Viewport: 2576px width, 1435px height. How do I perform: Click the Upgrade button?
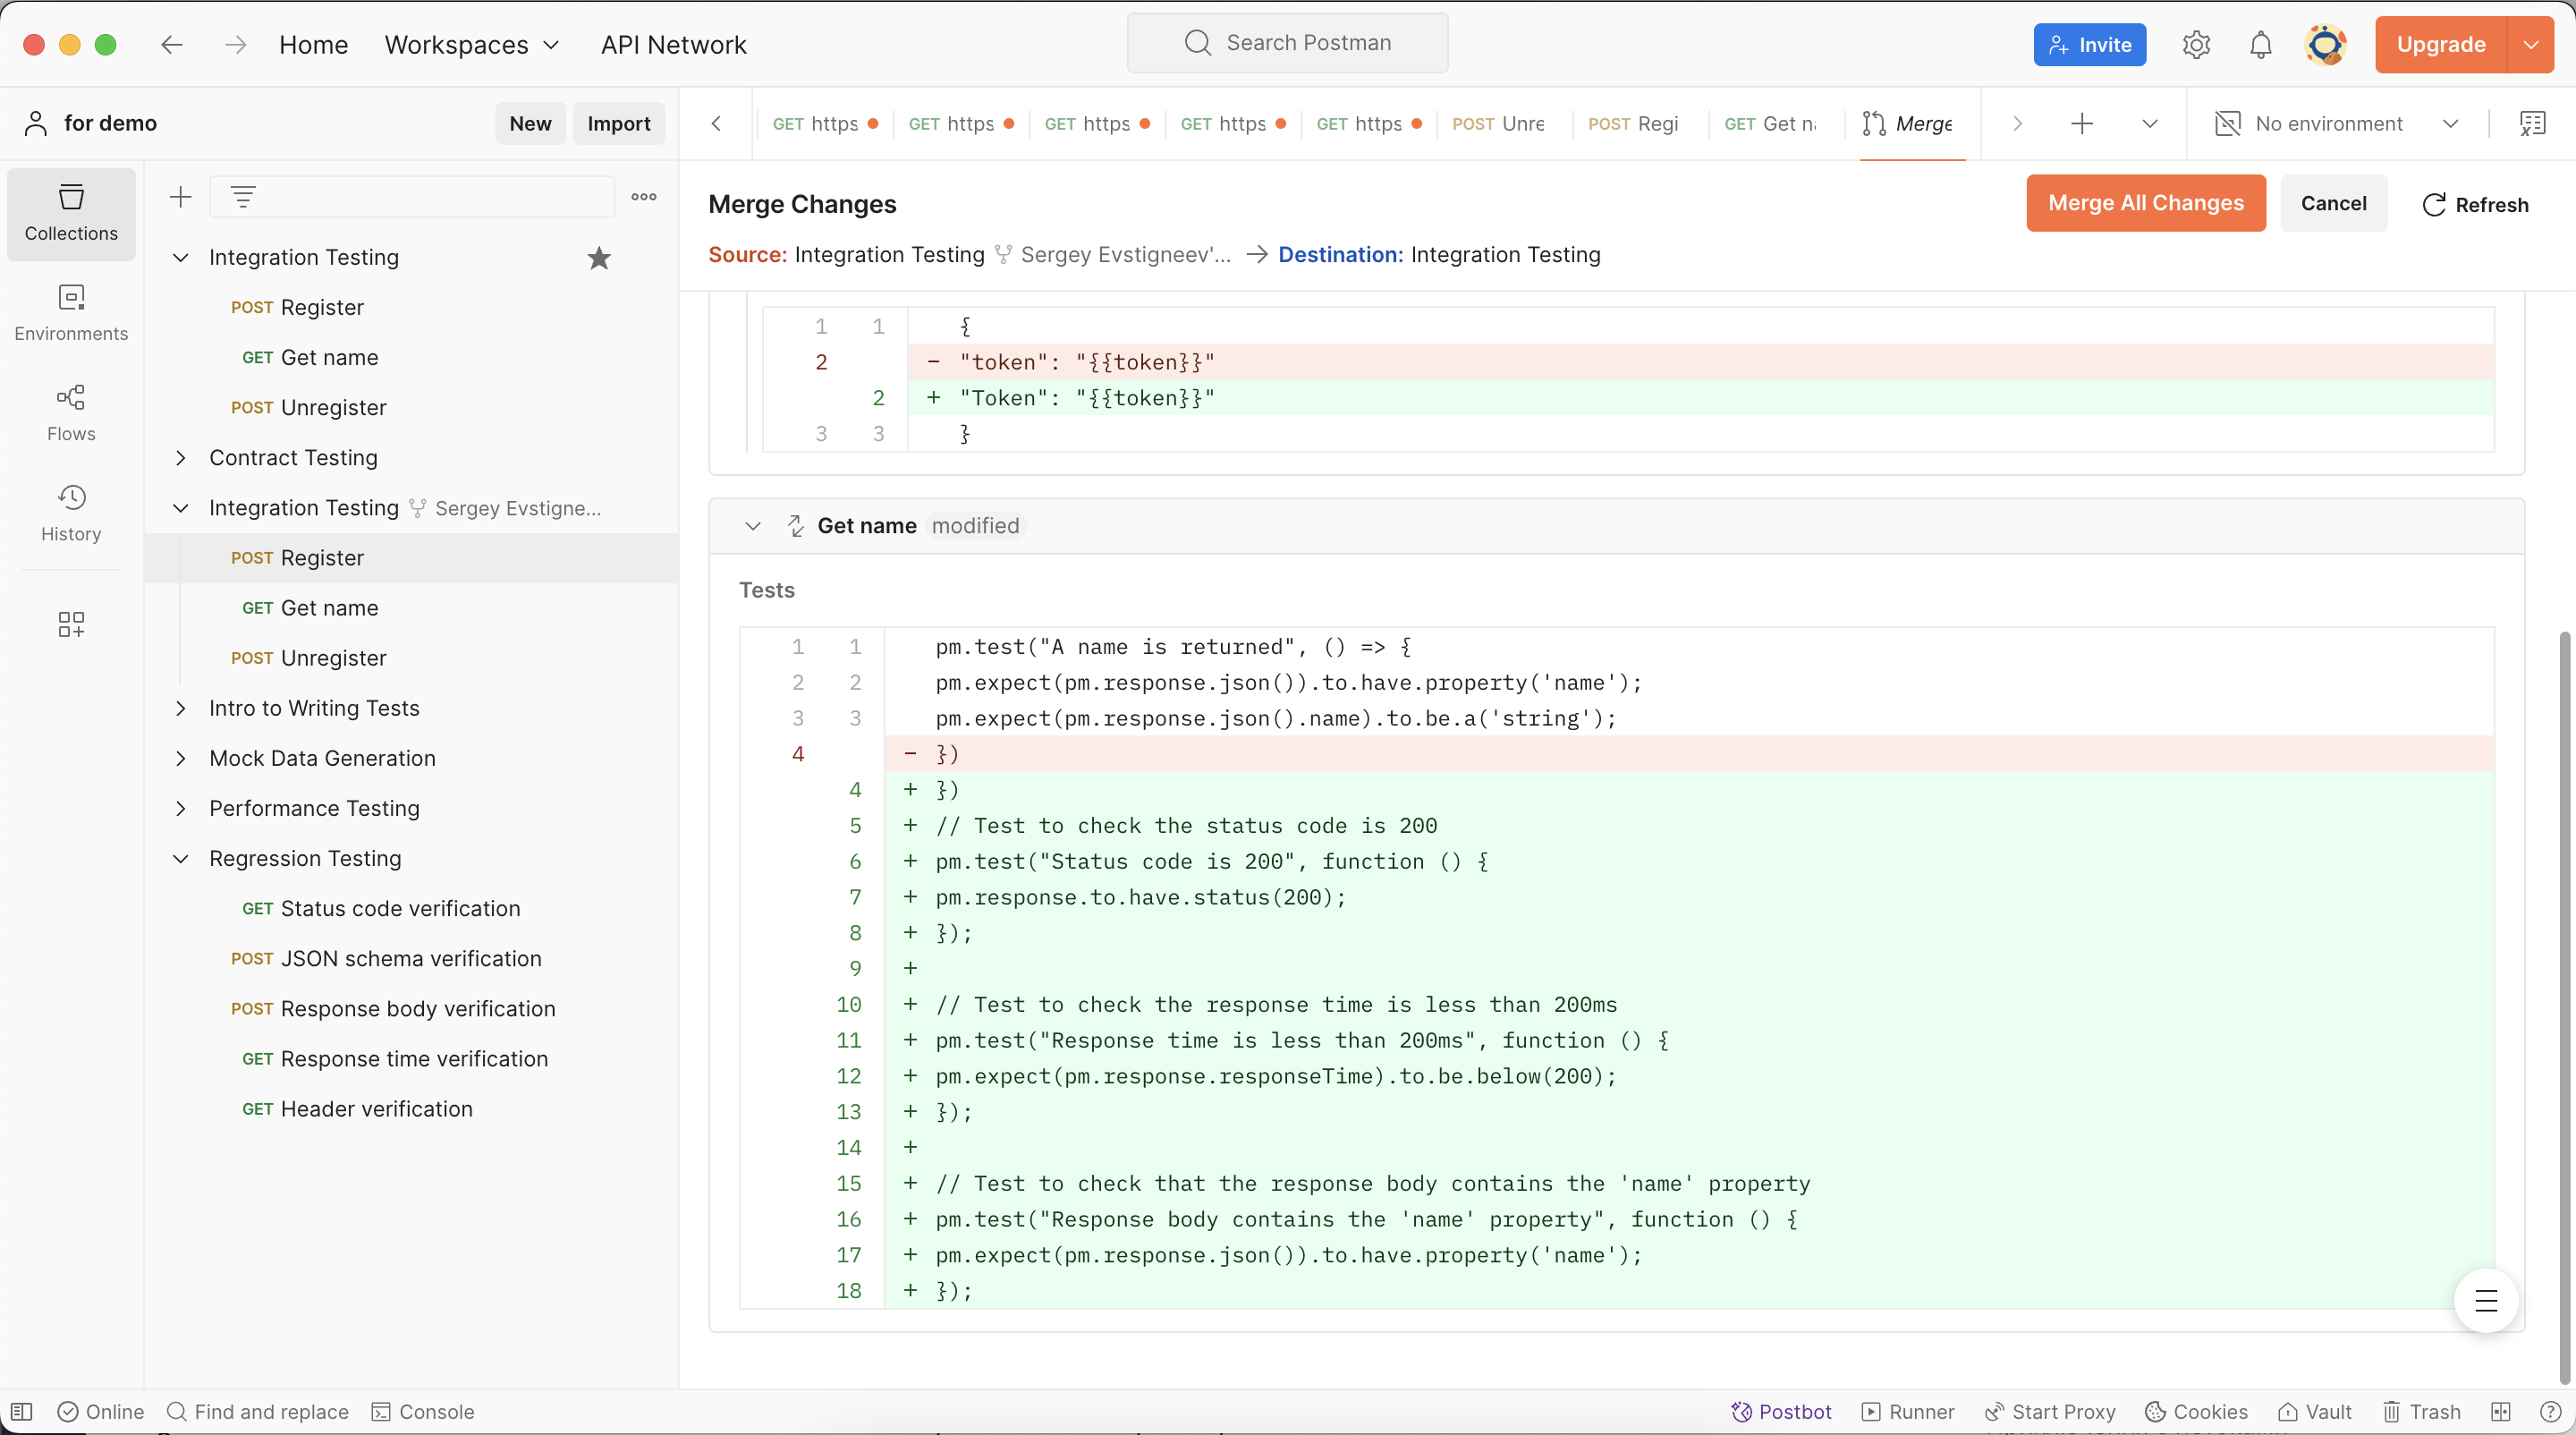(2441, 44)
